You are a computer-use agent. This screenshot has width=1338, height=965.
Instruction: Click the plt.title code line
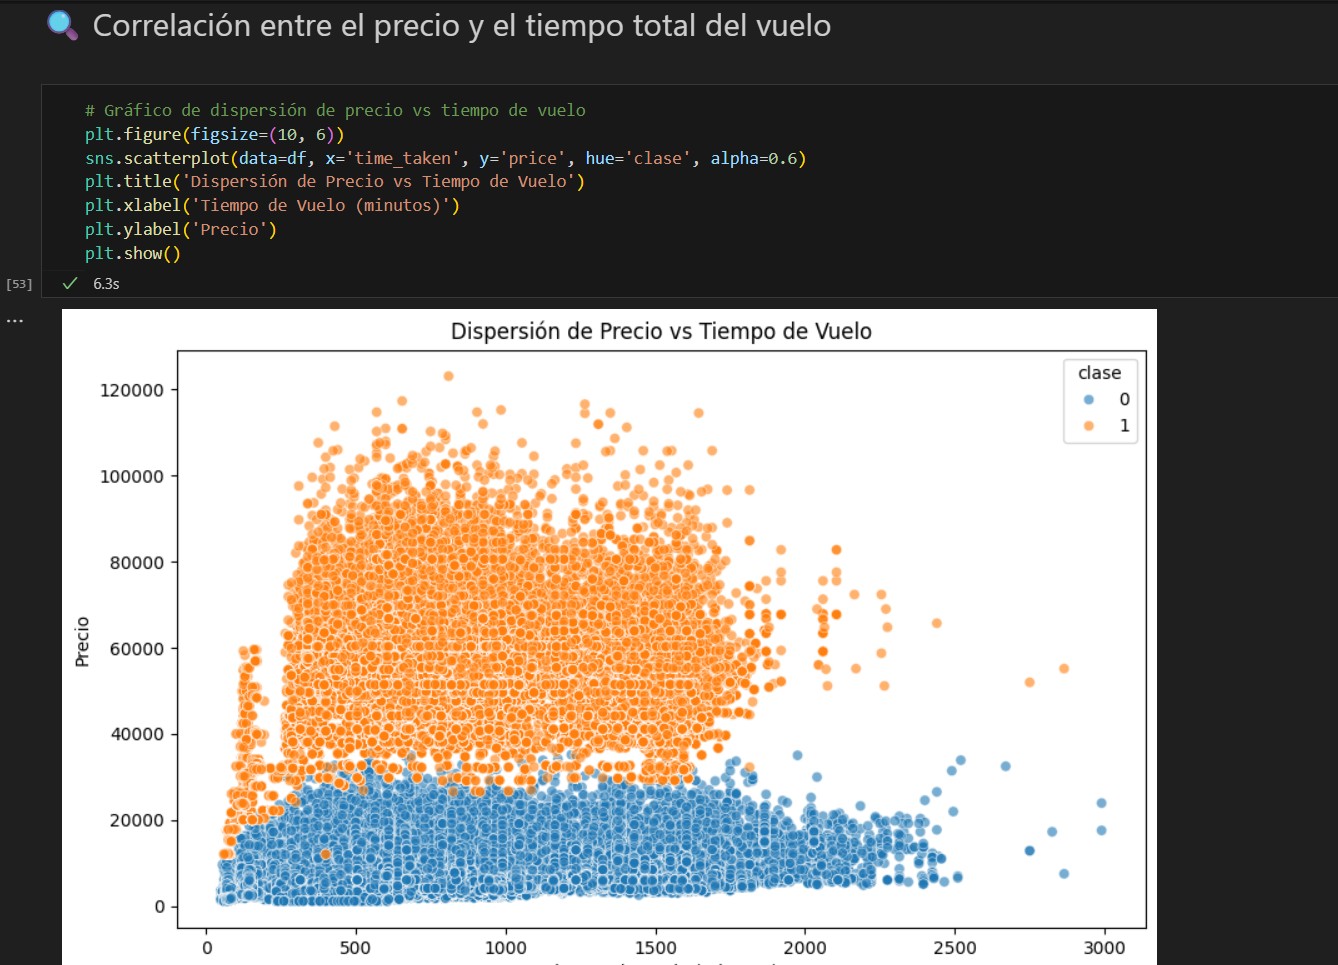[334, 182]
